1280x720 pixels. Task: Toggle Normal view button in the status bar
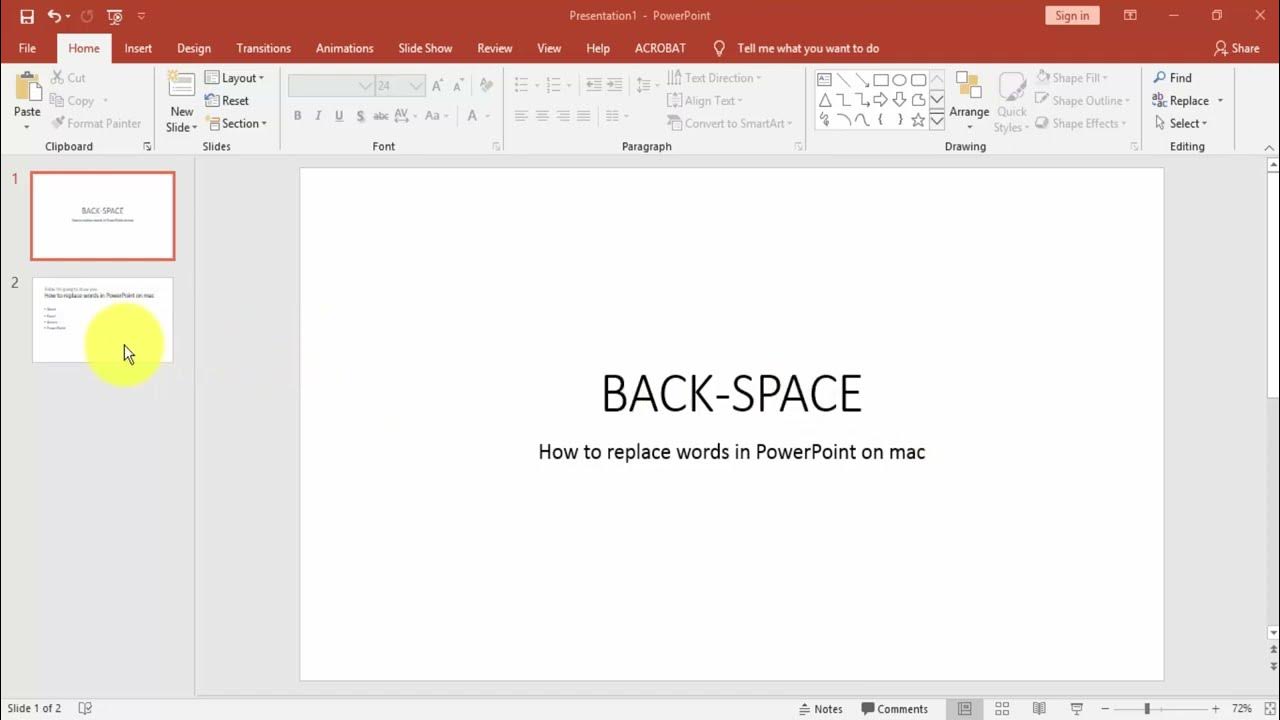pyautogui.click(x=965, y=708)
